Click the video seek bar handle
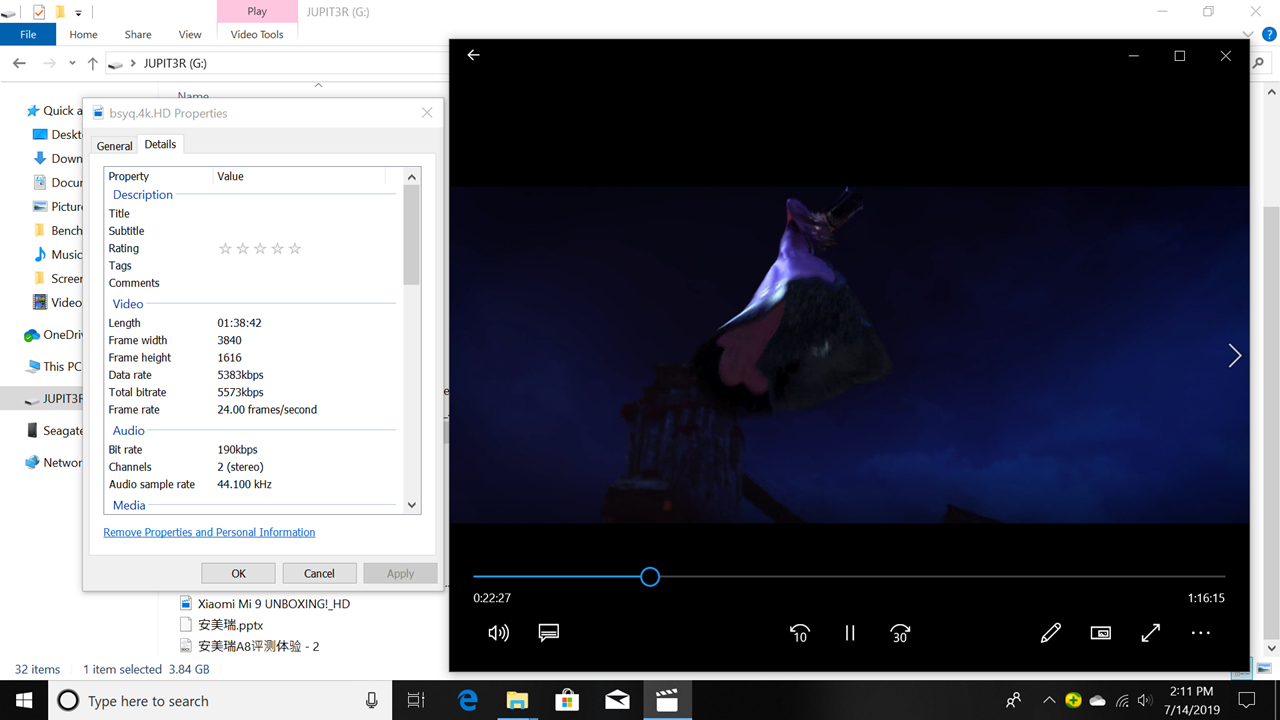This screenshot has height=720, width=1280. tap(650, 576)
